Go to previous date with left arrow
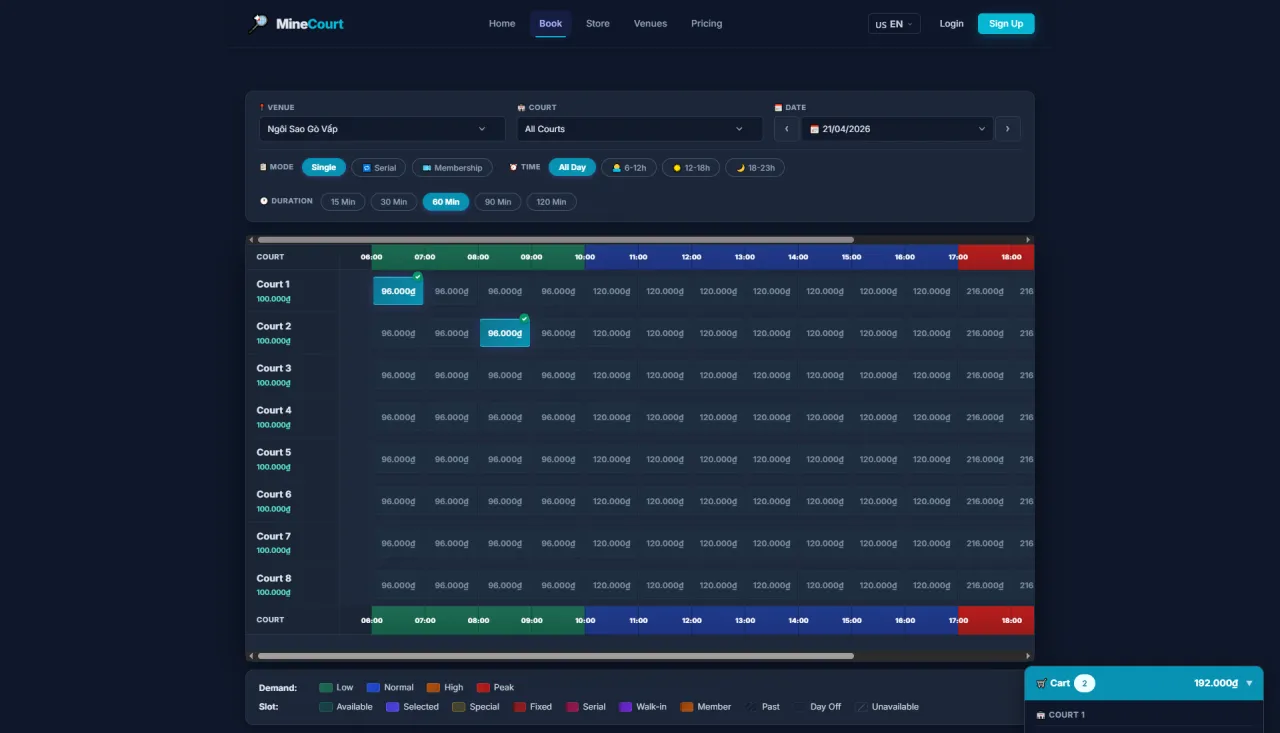This screenshot has width=1280, height=733. tap(786, 129)
